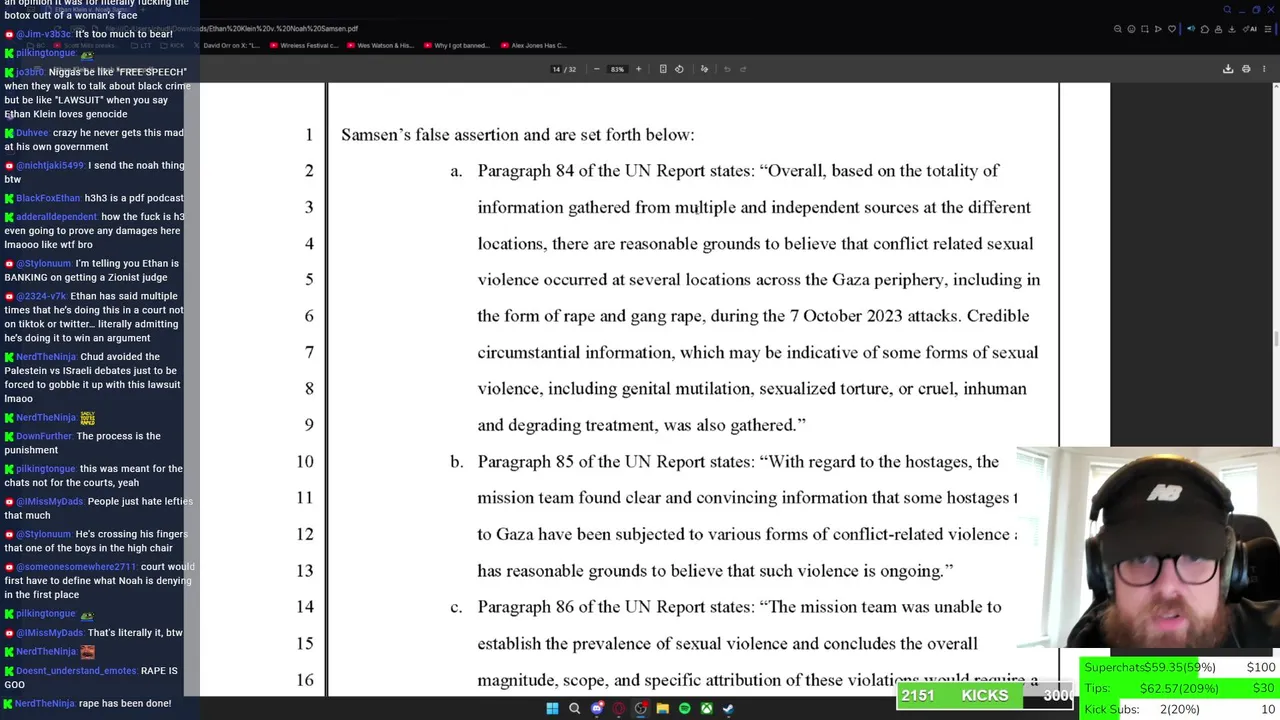Open OBS Studio from the taskbar
The width and height of the screenshot is (1280, 720).
pos(641,709)
